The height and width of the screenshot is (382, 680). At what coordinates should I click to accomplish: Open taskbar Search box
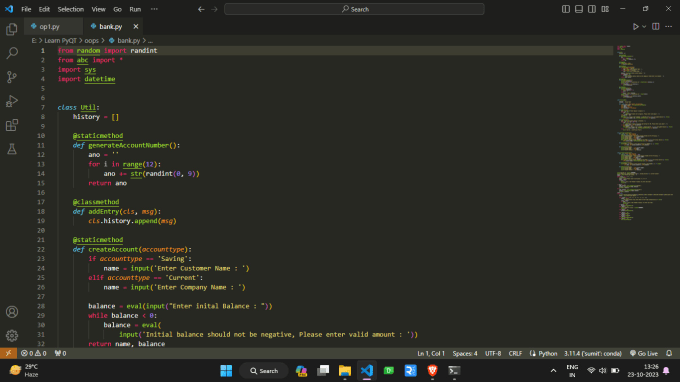pyautogui.click(x=264, y=371)
